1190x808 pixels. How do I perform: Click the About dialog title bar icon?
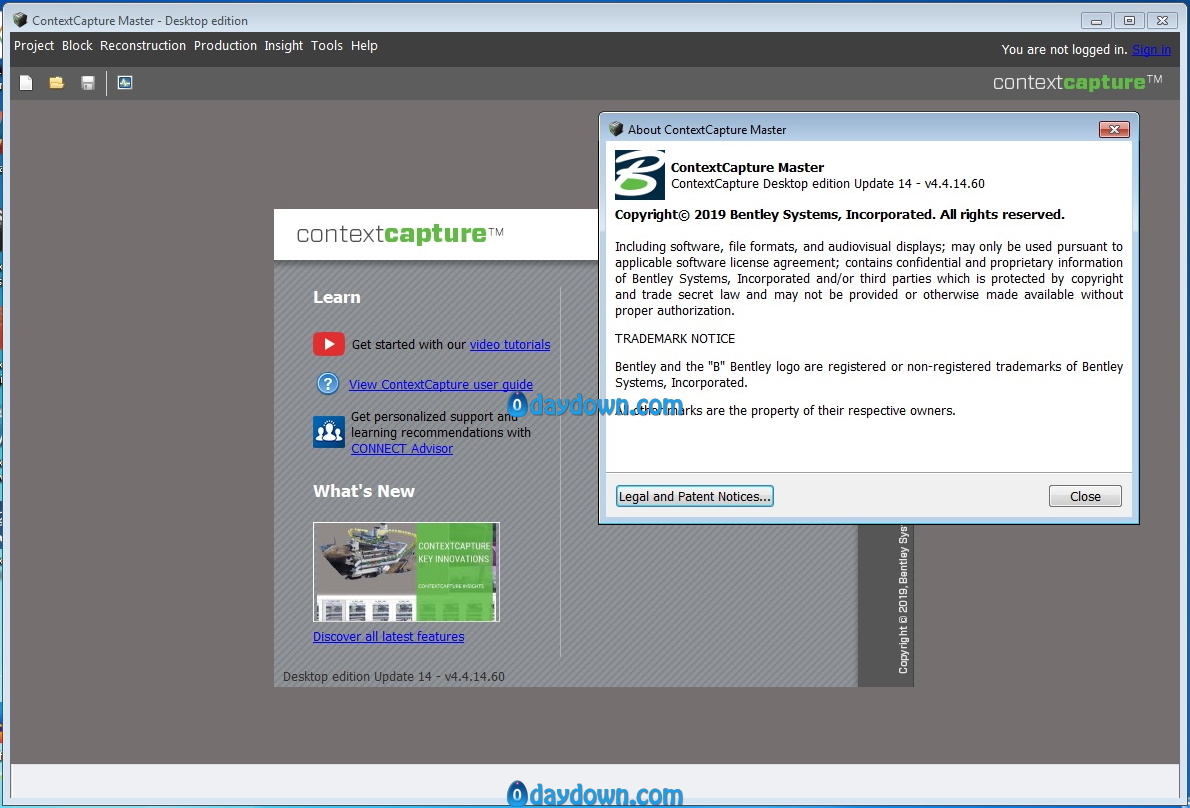(x=616, y=130)
